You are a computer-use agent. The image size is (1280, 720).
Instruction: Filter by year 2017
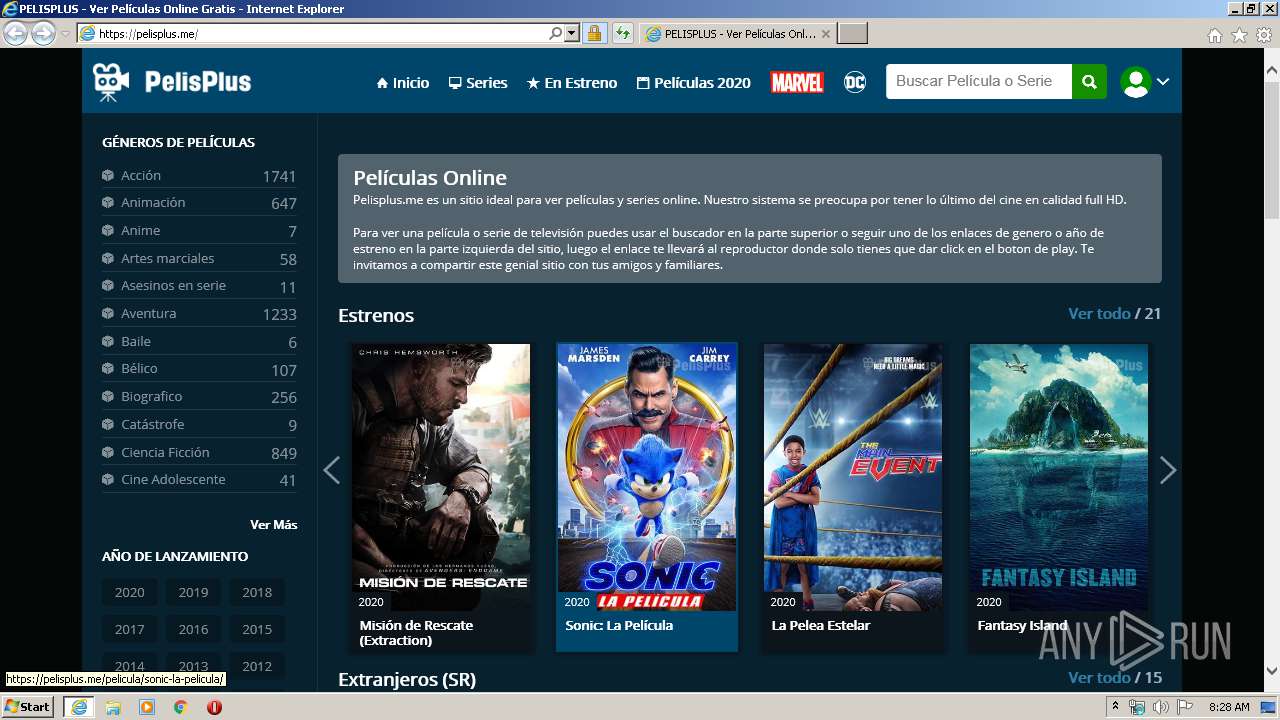(129, 629)
